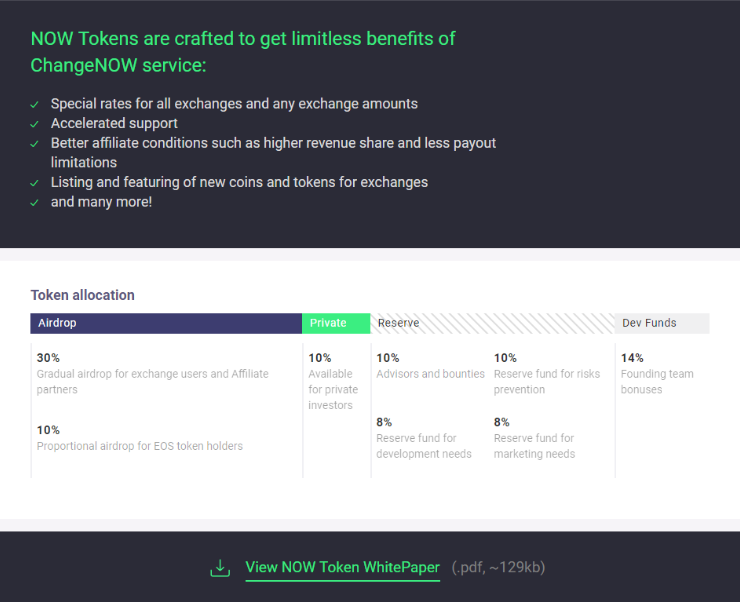This screenshot has width=740, height=602.
Task: Click the checkmark next to Accelerated support
Action: (x=34, y=124)
